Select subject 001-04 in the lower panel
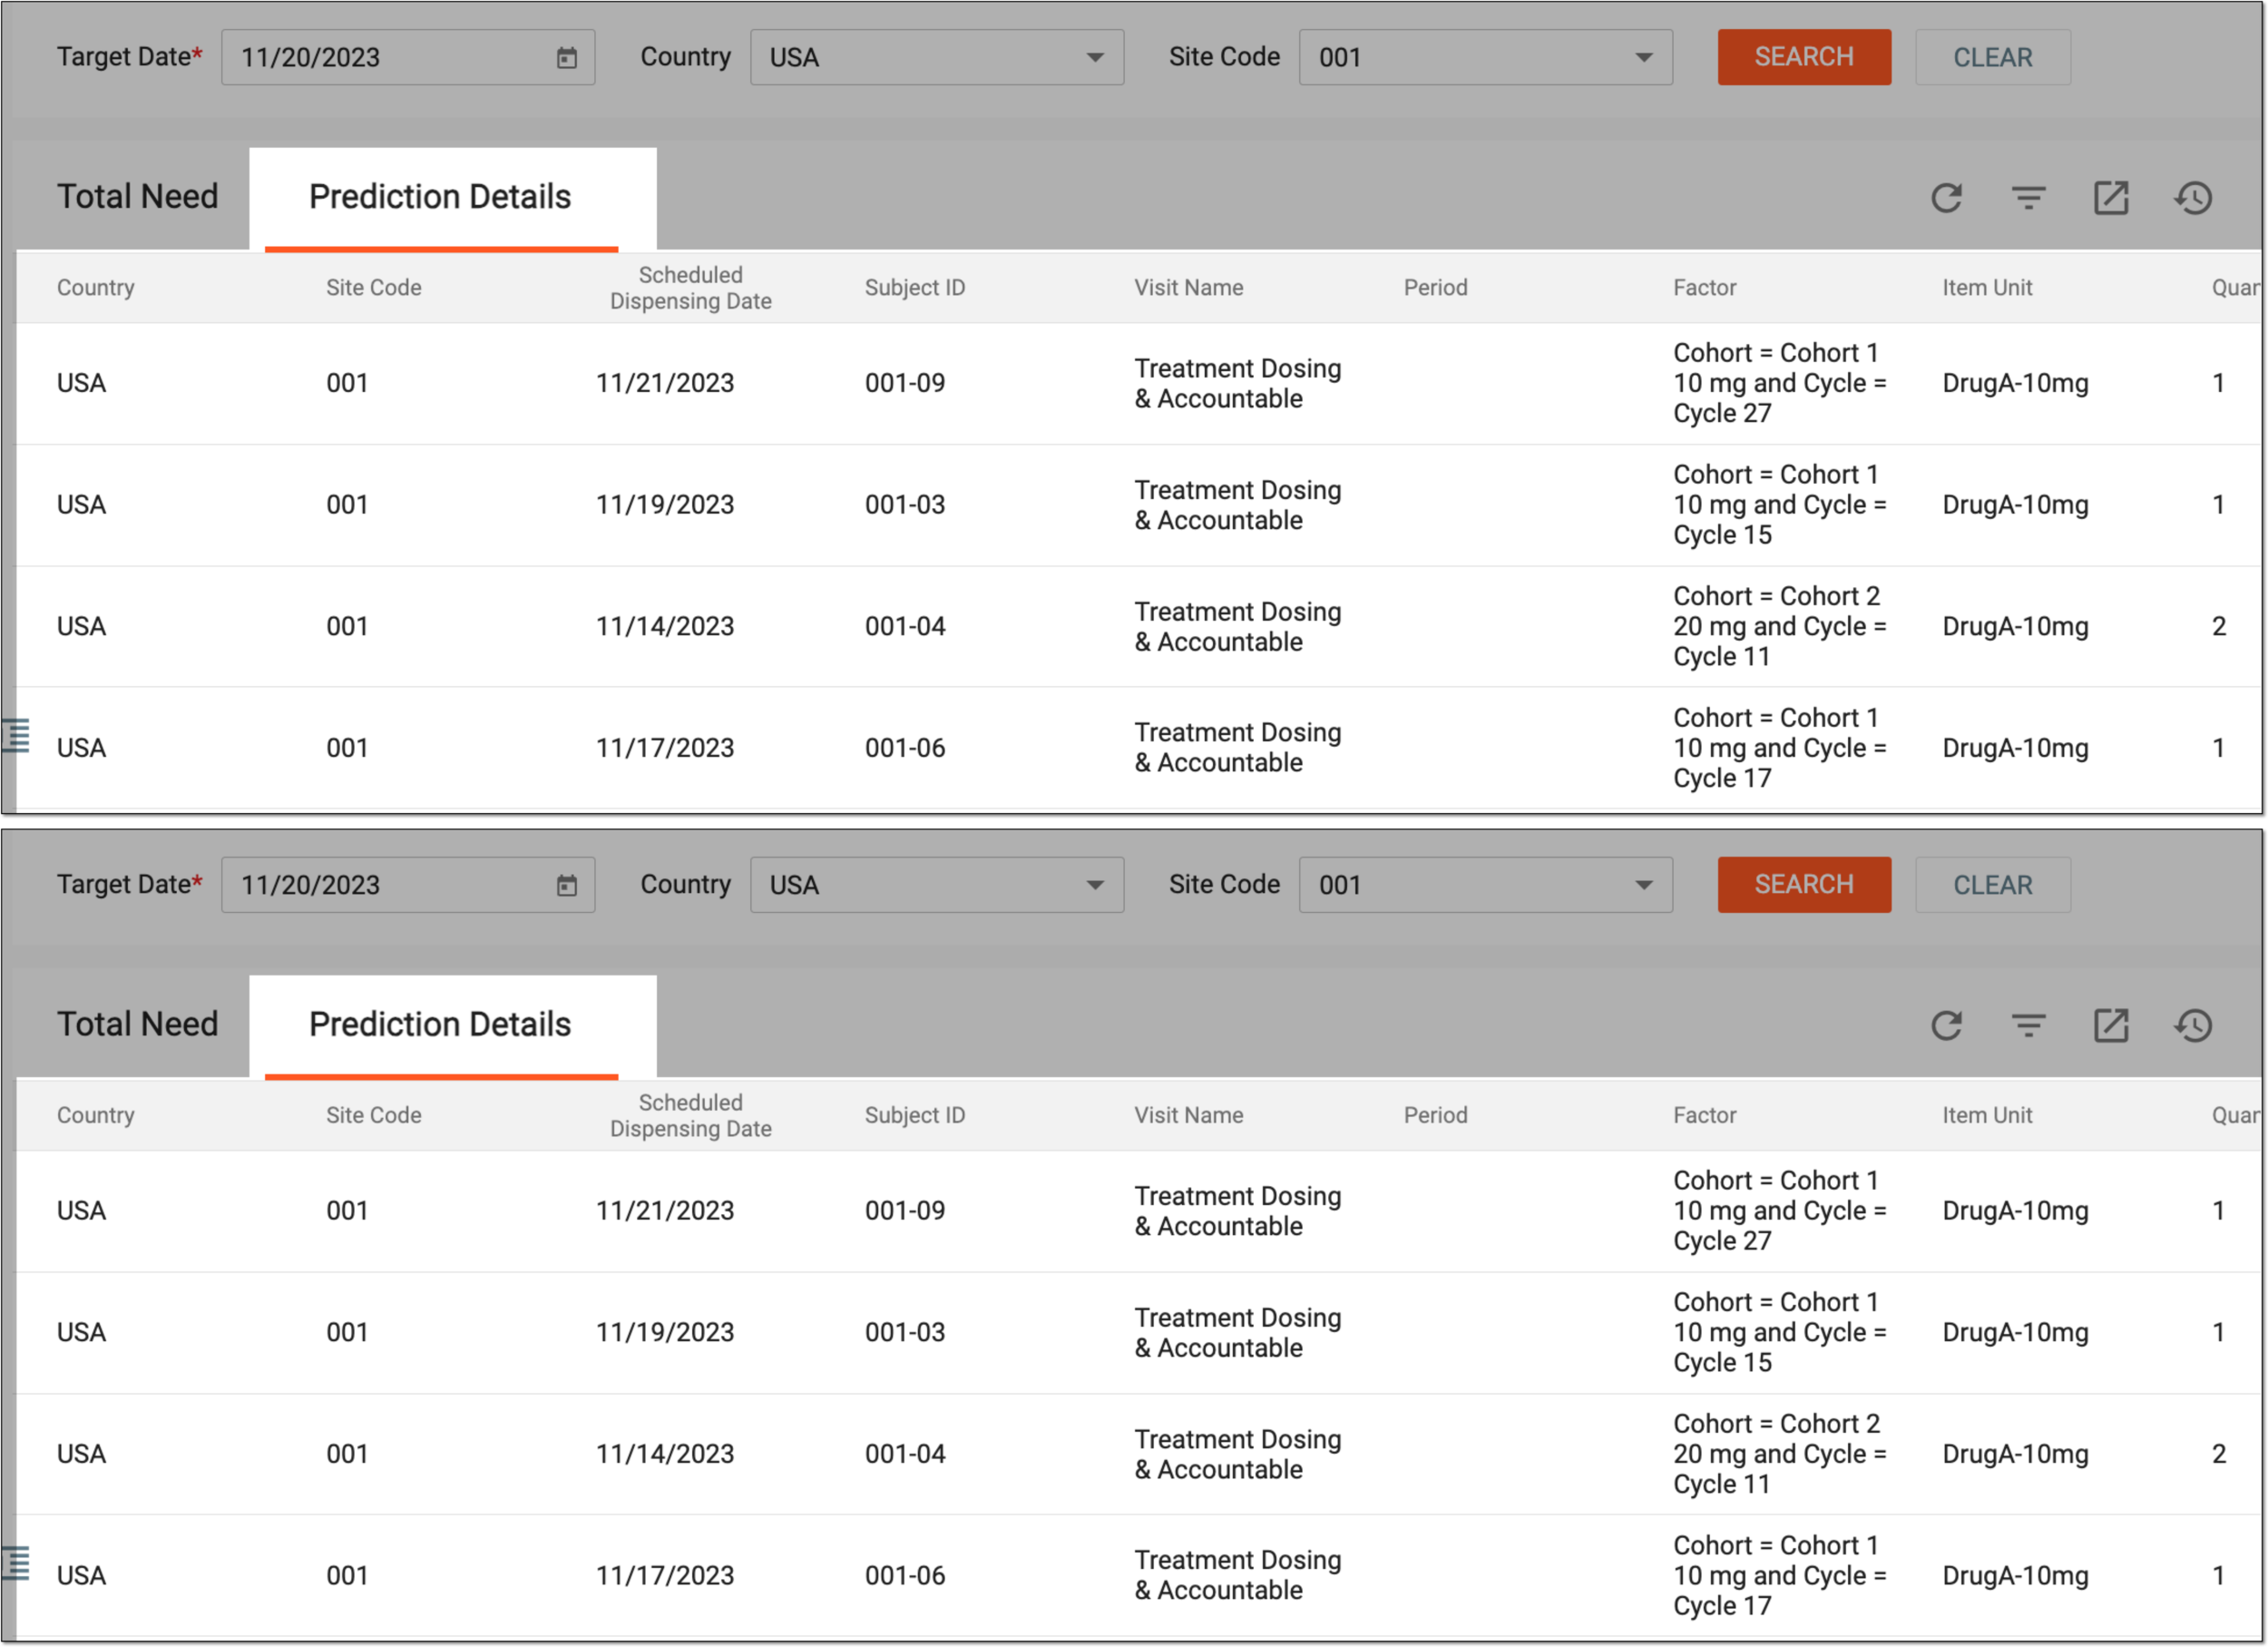The image size is (2268, 1647). click(905, 1454)
